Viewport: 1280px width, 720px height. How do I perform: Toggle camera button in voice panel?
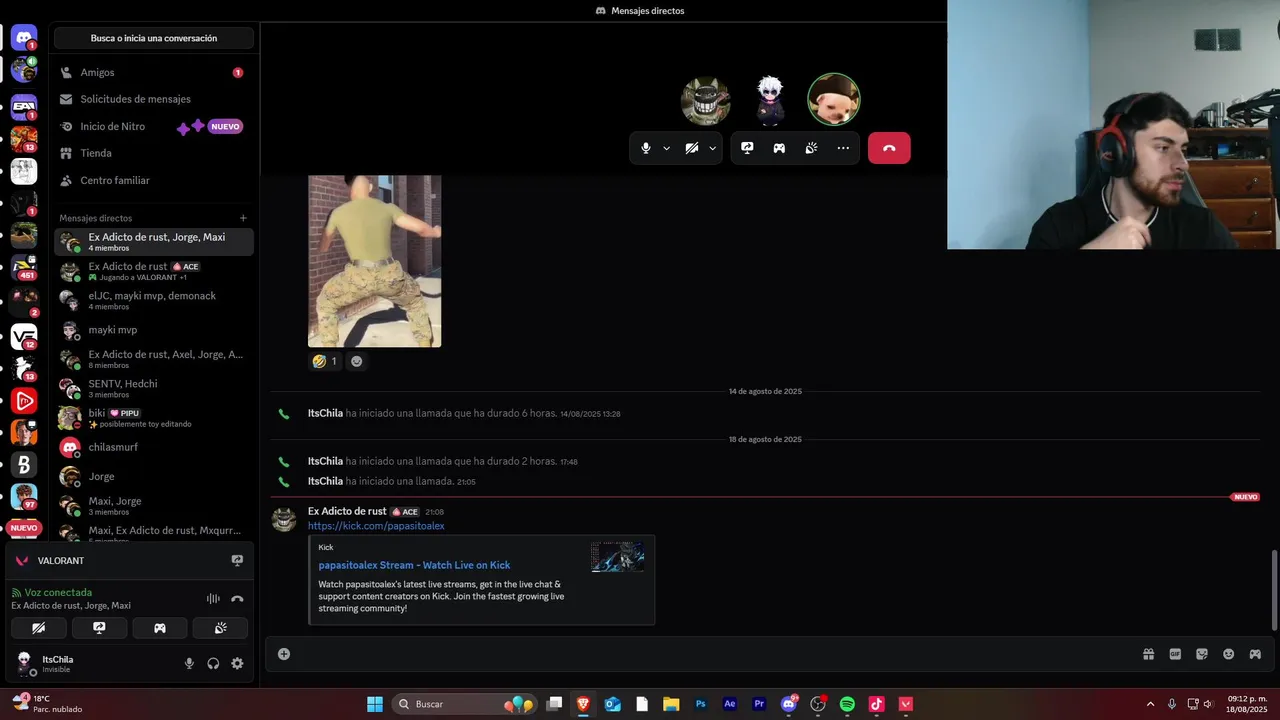(38, 628)
